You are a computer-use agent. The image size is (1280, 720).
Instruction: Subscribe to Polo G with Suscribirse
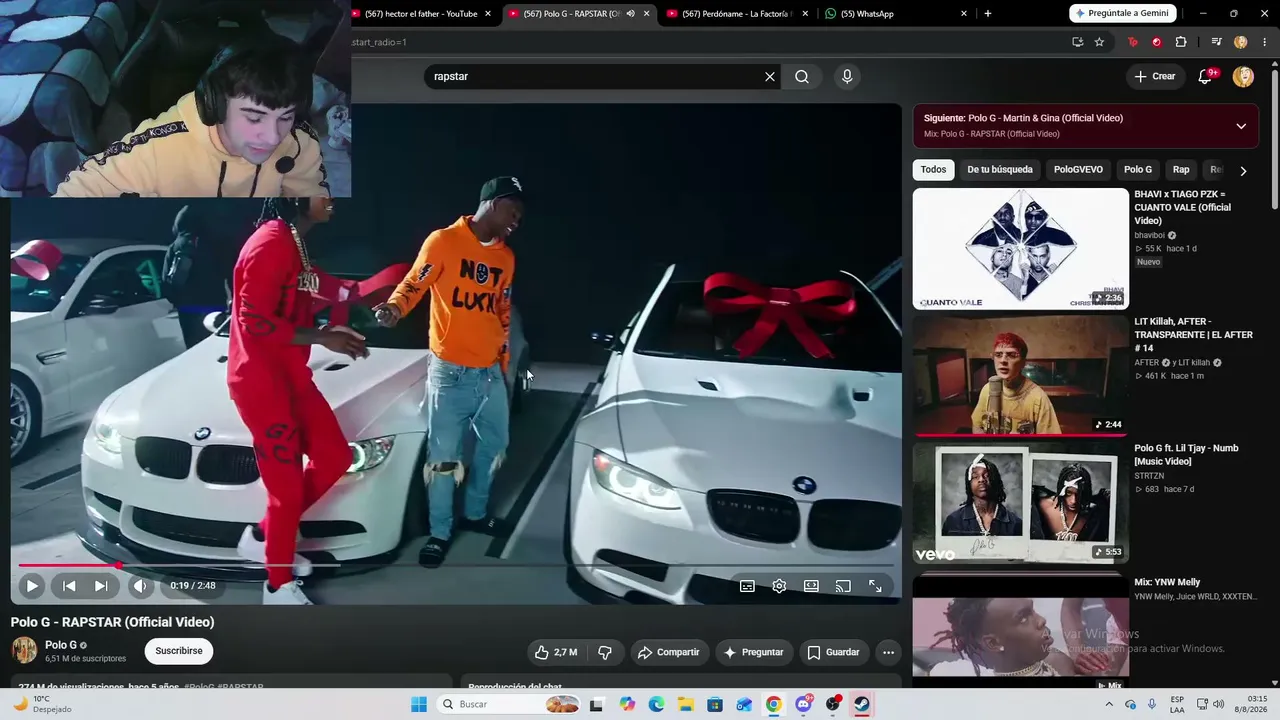tap(179, 651)
